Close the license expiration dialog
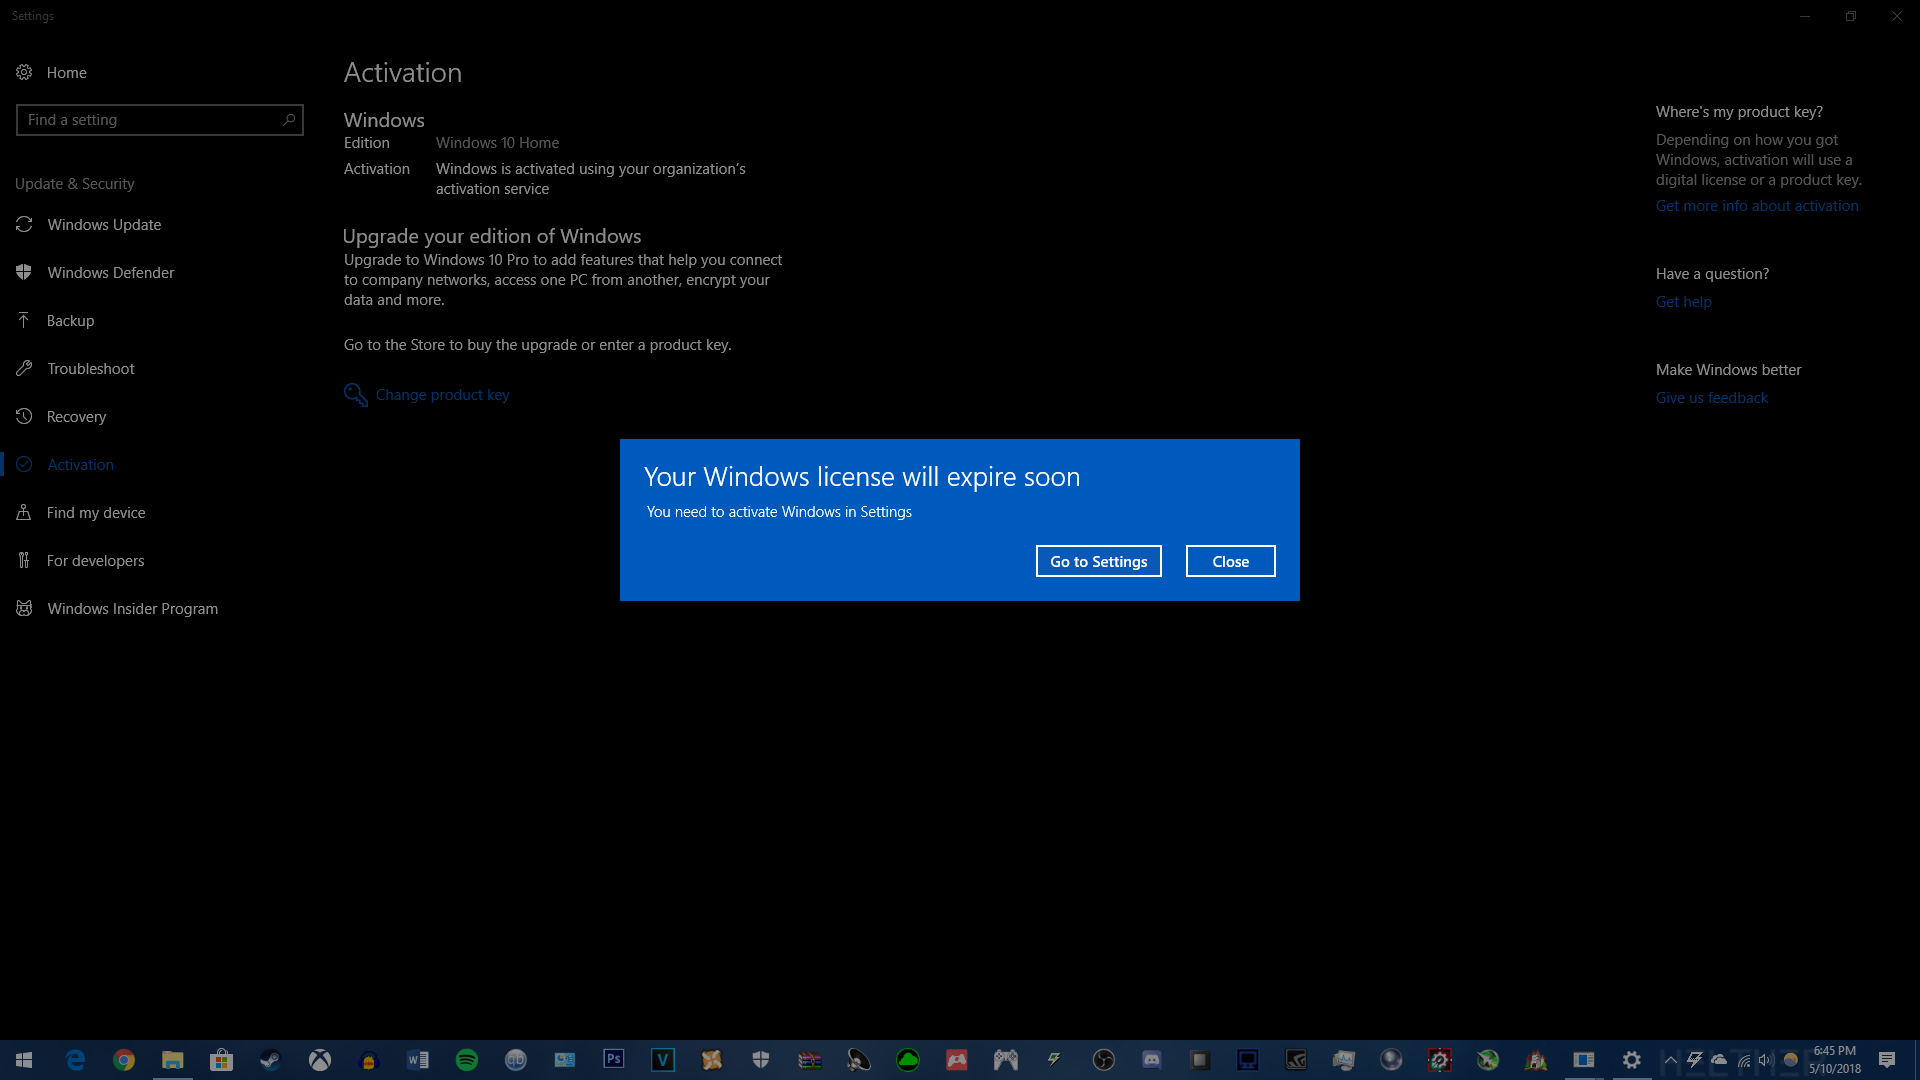Viewport: 1920px width, 1080px height. point(1230,560)
